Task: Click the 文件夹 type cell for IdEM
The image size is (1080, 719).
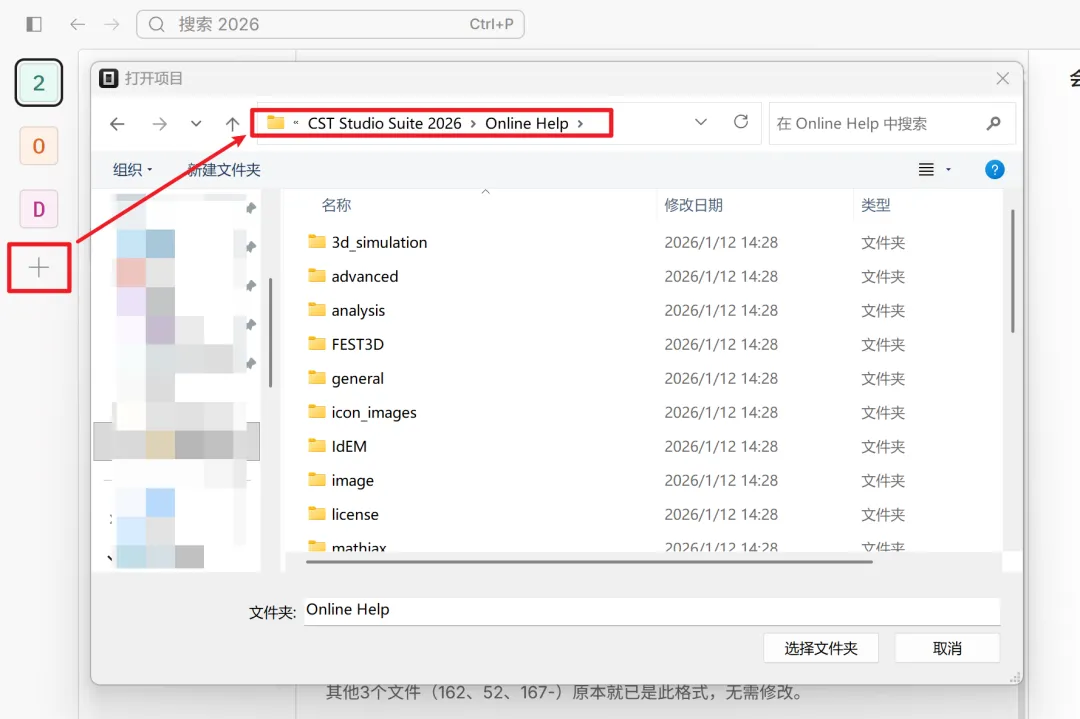Action: click(882, 446)
